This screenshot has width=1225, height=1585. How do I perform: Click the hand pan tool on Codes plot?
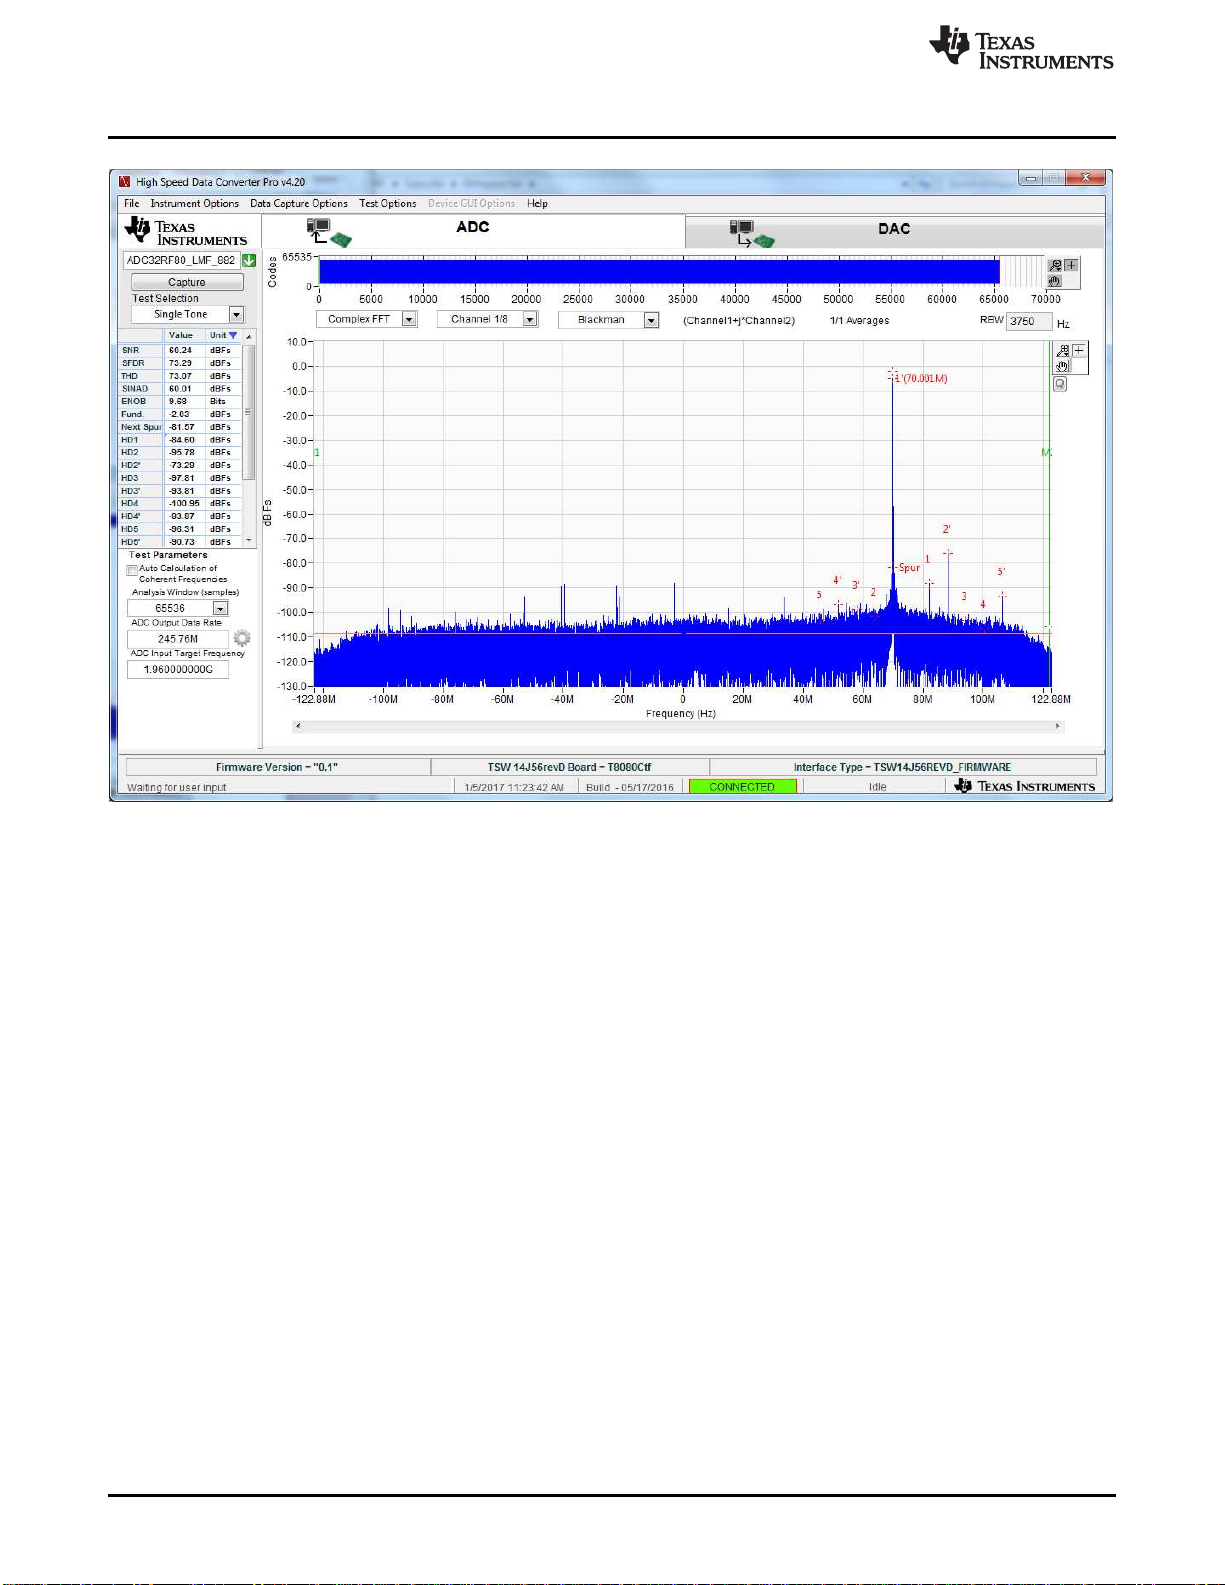pyautogui.click(x=1055, y=281)
